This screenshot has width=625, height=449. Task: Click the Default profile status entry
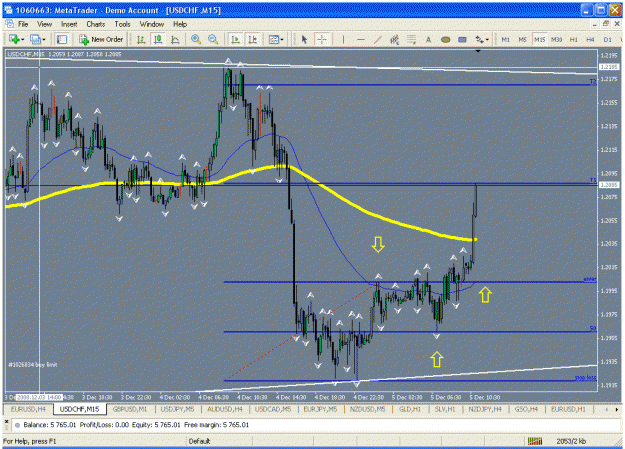click(x=199, y=441)
